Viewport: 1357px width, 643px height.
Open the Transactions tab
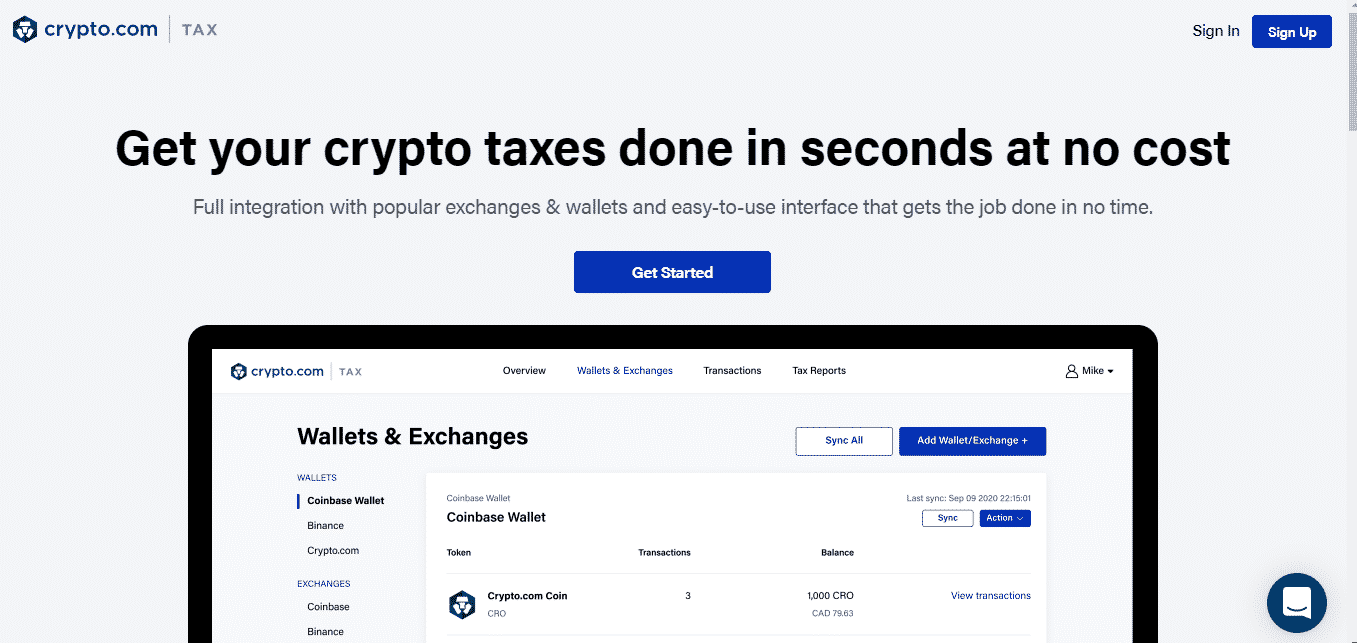[x=732, y=371]
